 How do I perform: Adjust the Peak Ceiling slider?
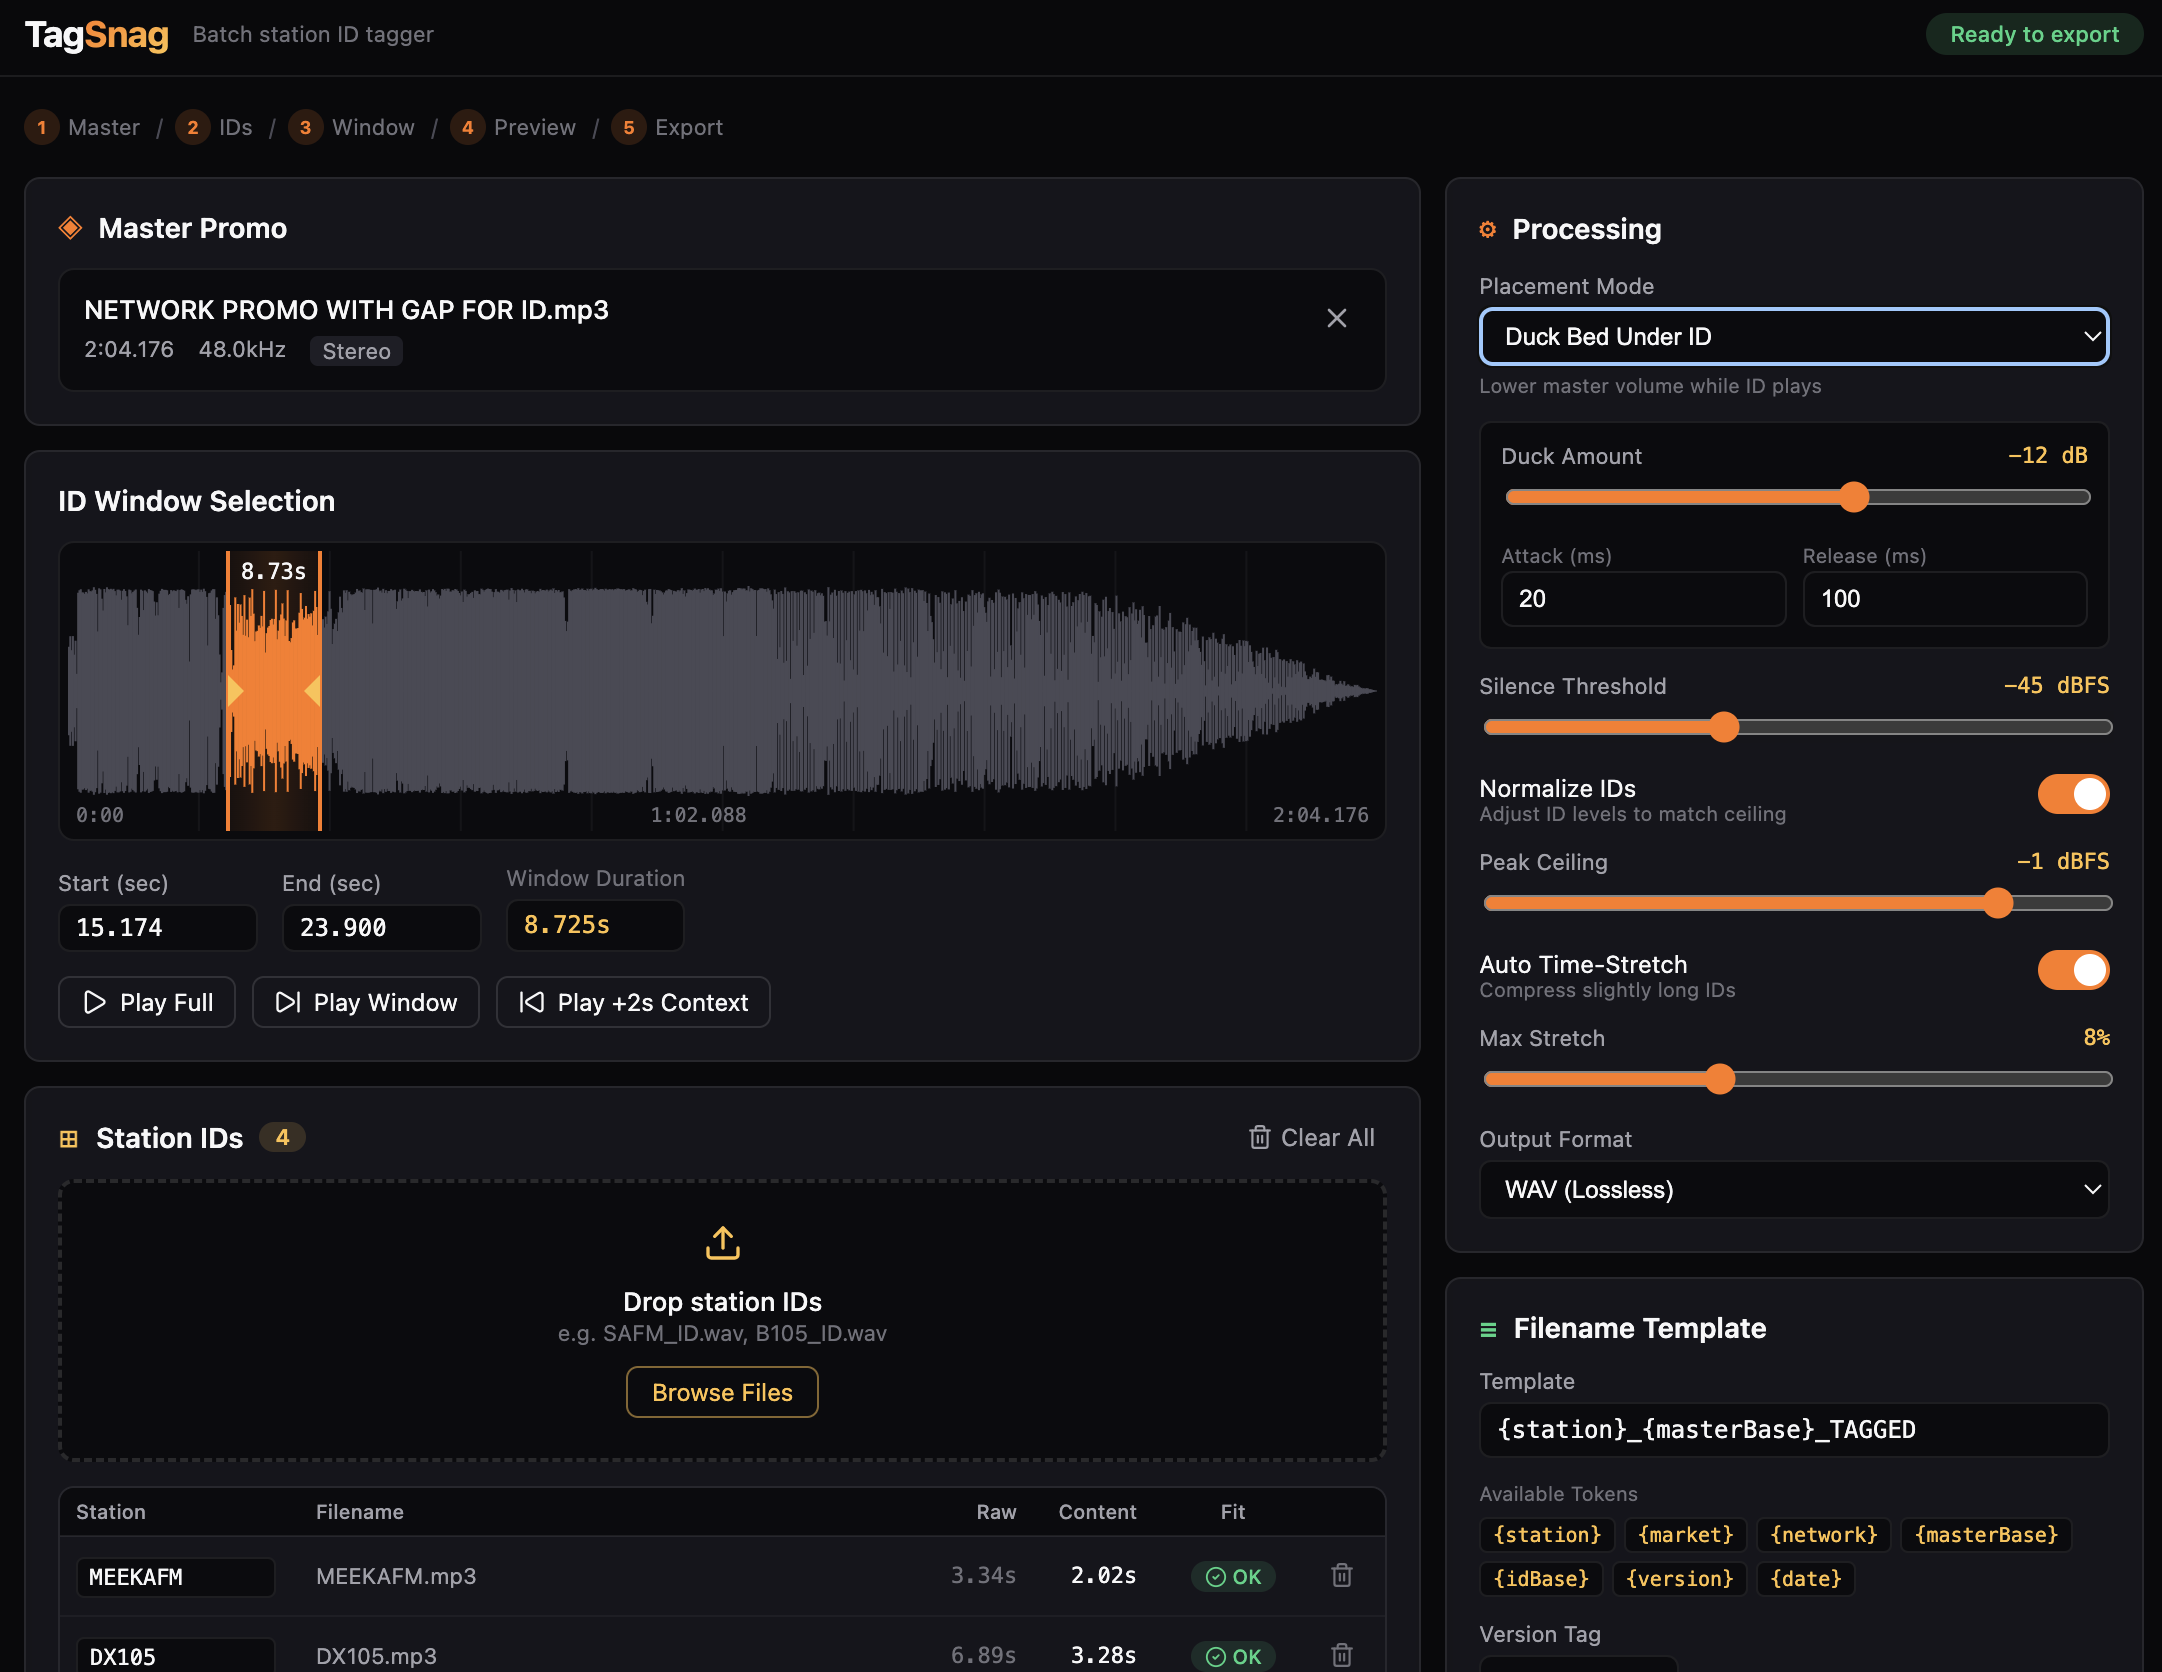pos(1797,903)
